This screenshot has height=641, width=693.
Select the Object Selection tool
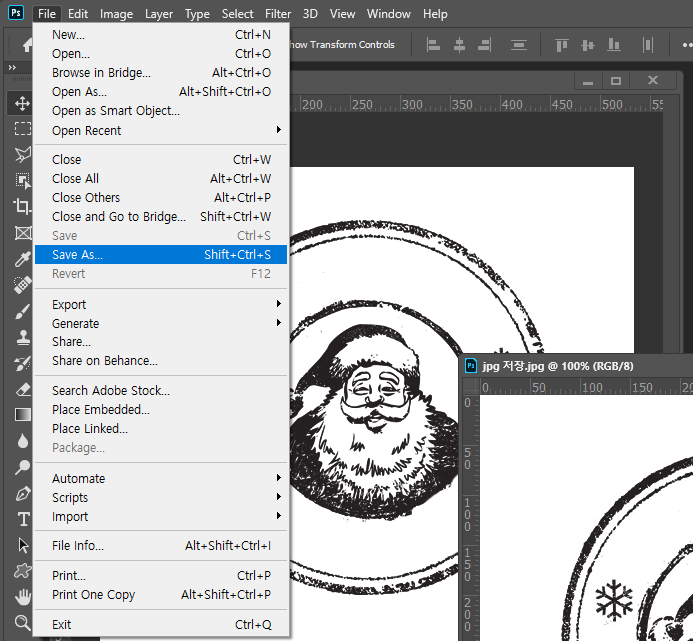pos(22,180)
